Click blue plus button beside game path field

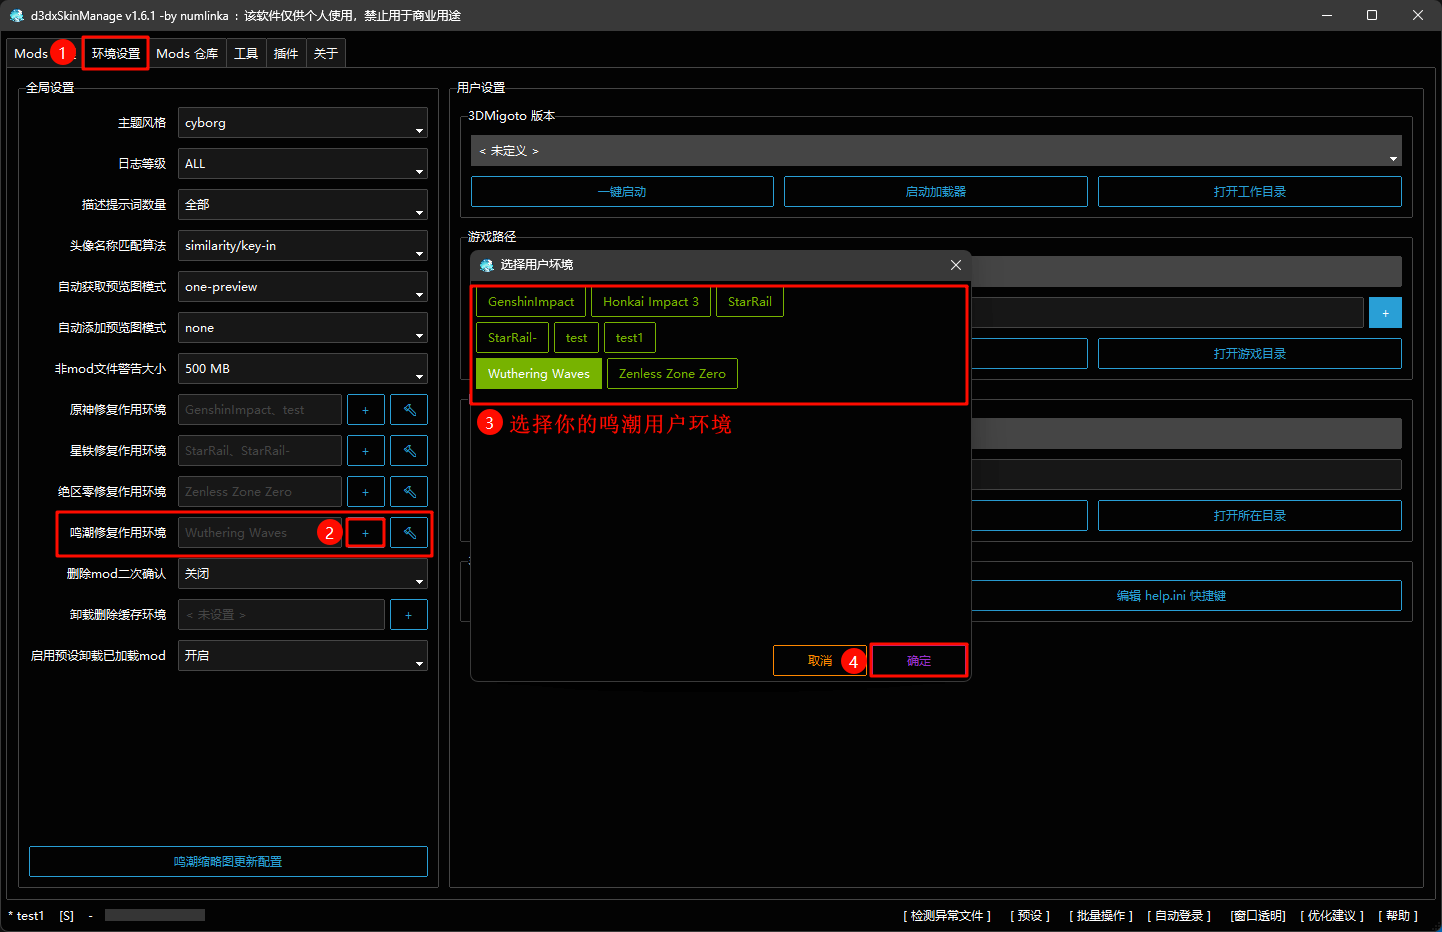pos(1385,313)
